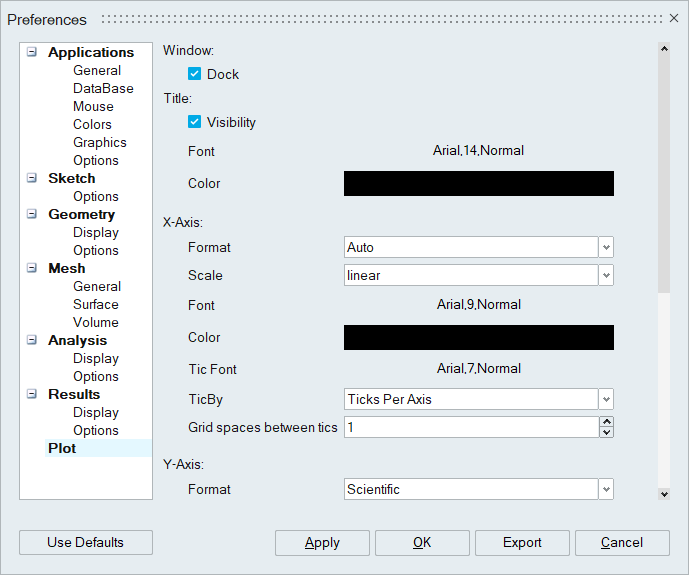This screenshot has width=689, height=575.
Task: Open the X-Axis Format dropdown
Action: (606, 247)
